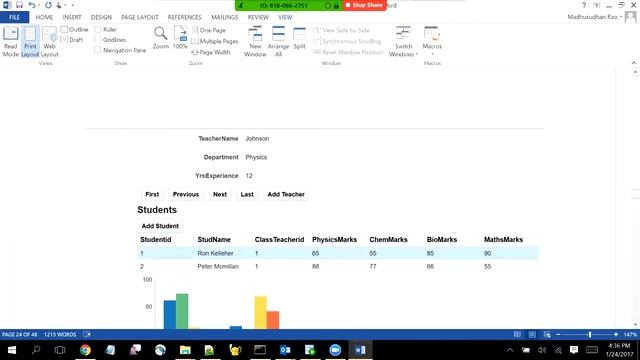Click the zoom slider handle
Viewport: 640px width, 360px height.
pos(590,334)
